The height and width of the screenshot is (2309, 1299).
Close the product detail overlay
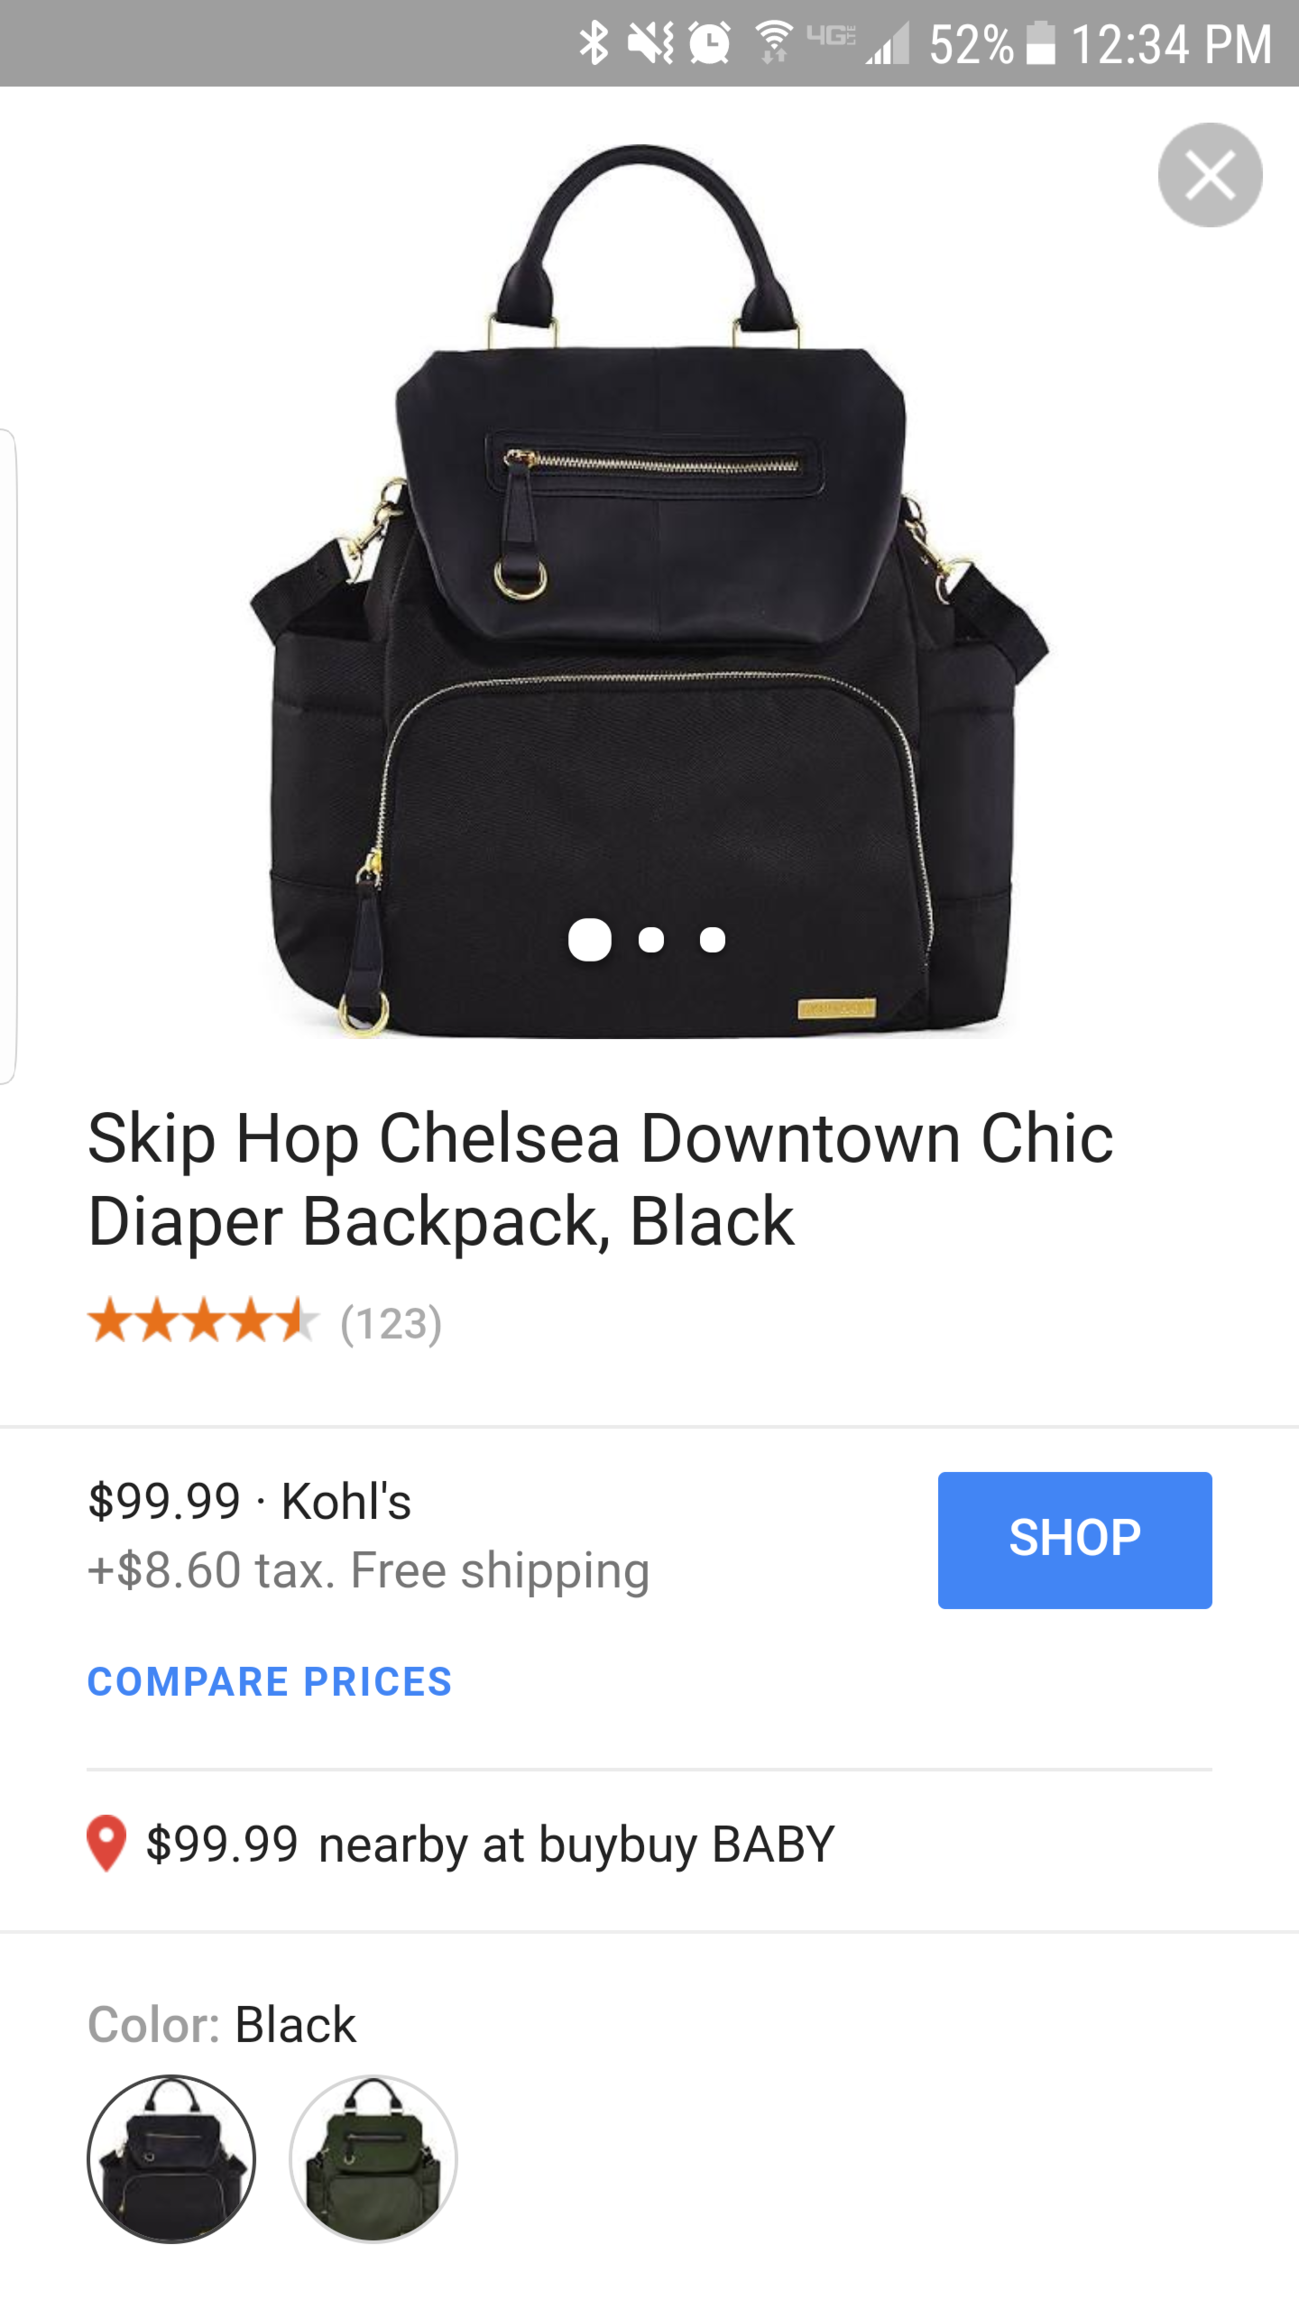point(1210,175)
